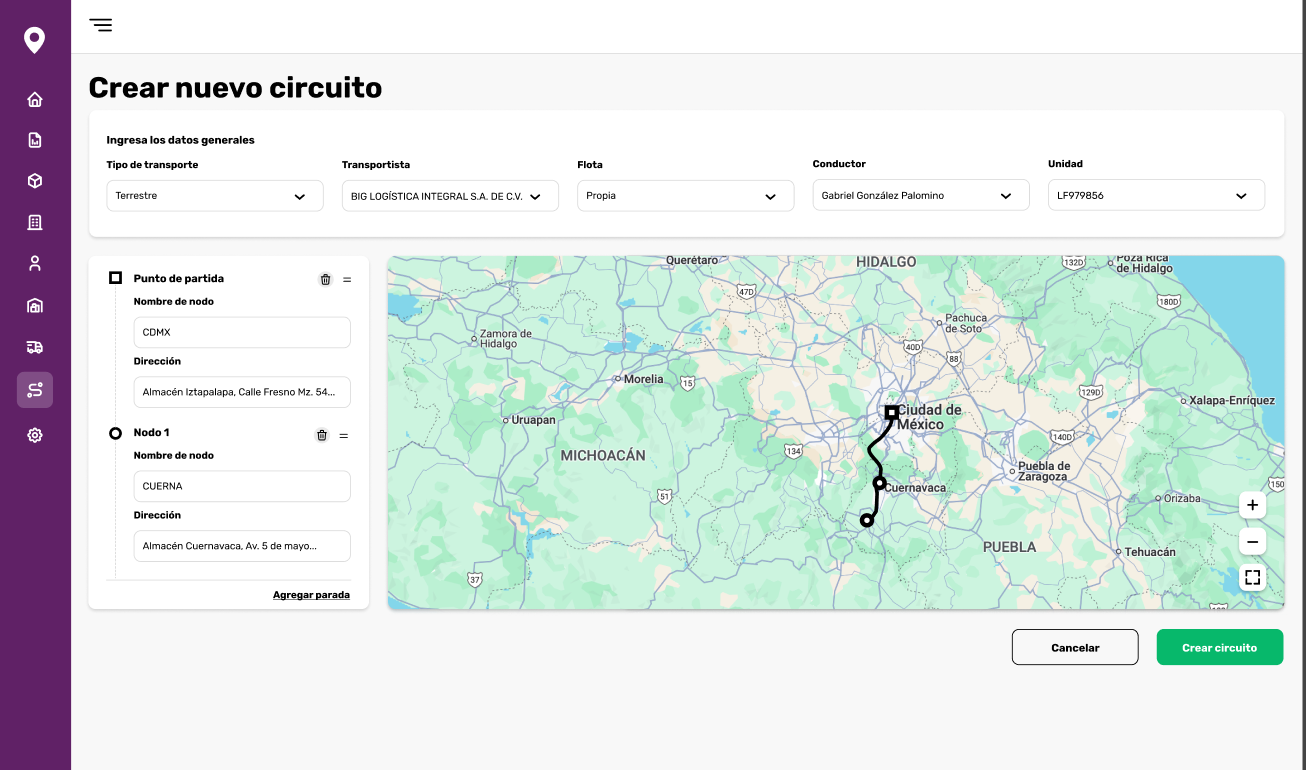1306x770 pixels.
Task: Click Ciudad de México map label
Action: [929, 417]
